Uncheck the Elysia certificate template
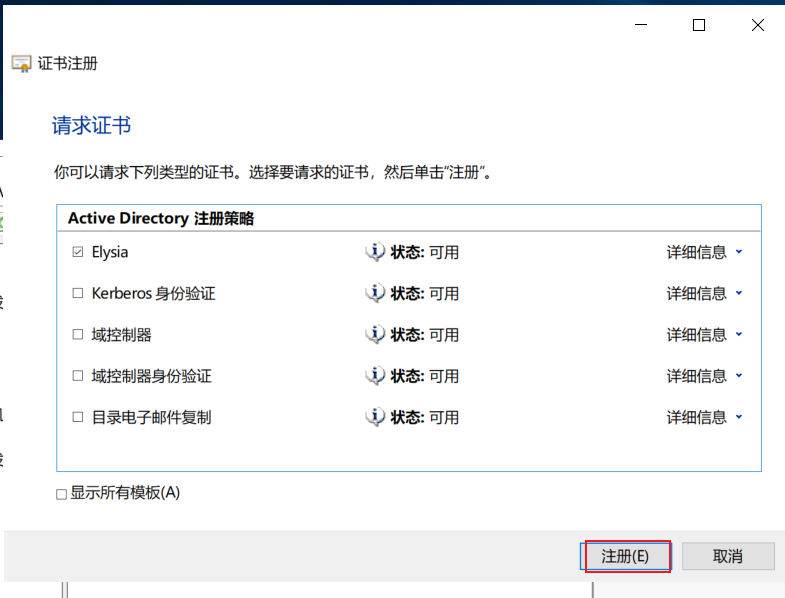785x598 pixels. 78,251
